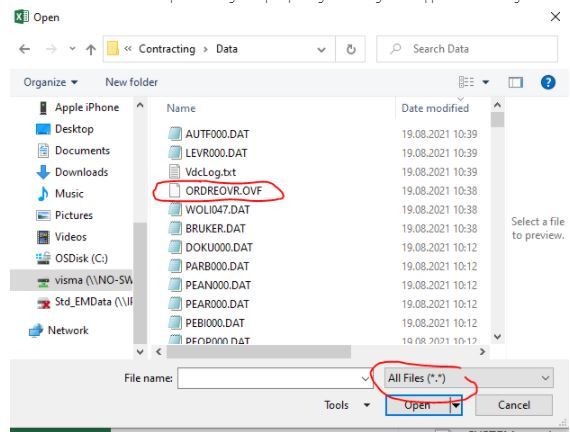Click the Data breadcrumb segment
The width and height of the screenshot is (570, 432).
tap(227, 49)
